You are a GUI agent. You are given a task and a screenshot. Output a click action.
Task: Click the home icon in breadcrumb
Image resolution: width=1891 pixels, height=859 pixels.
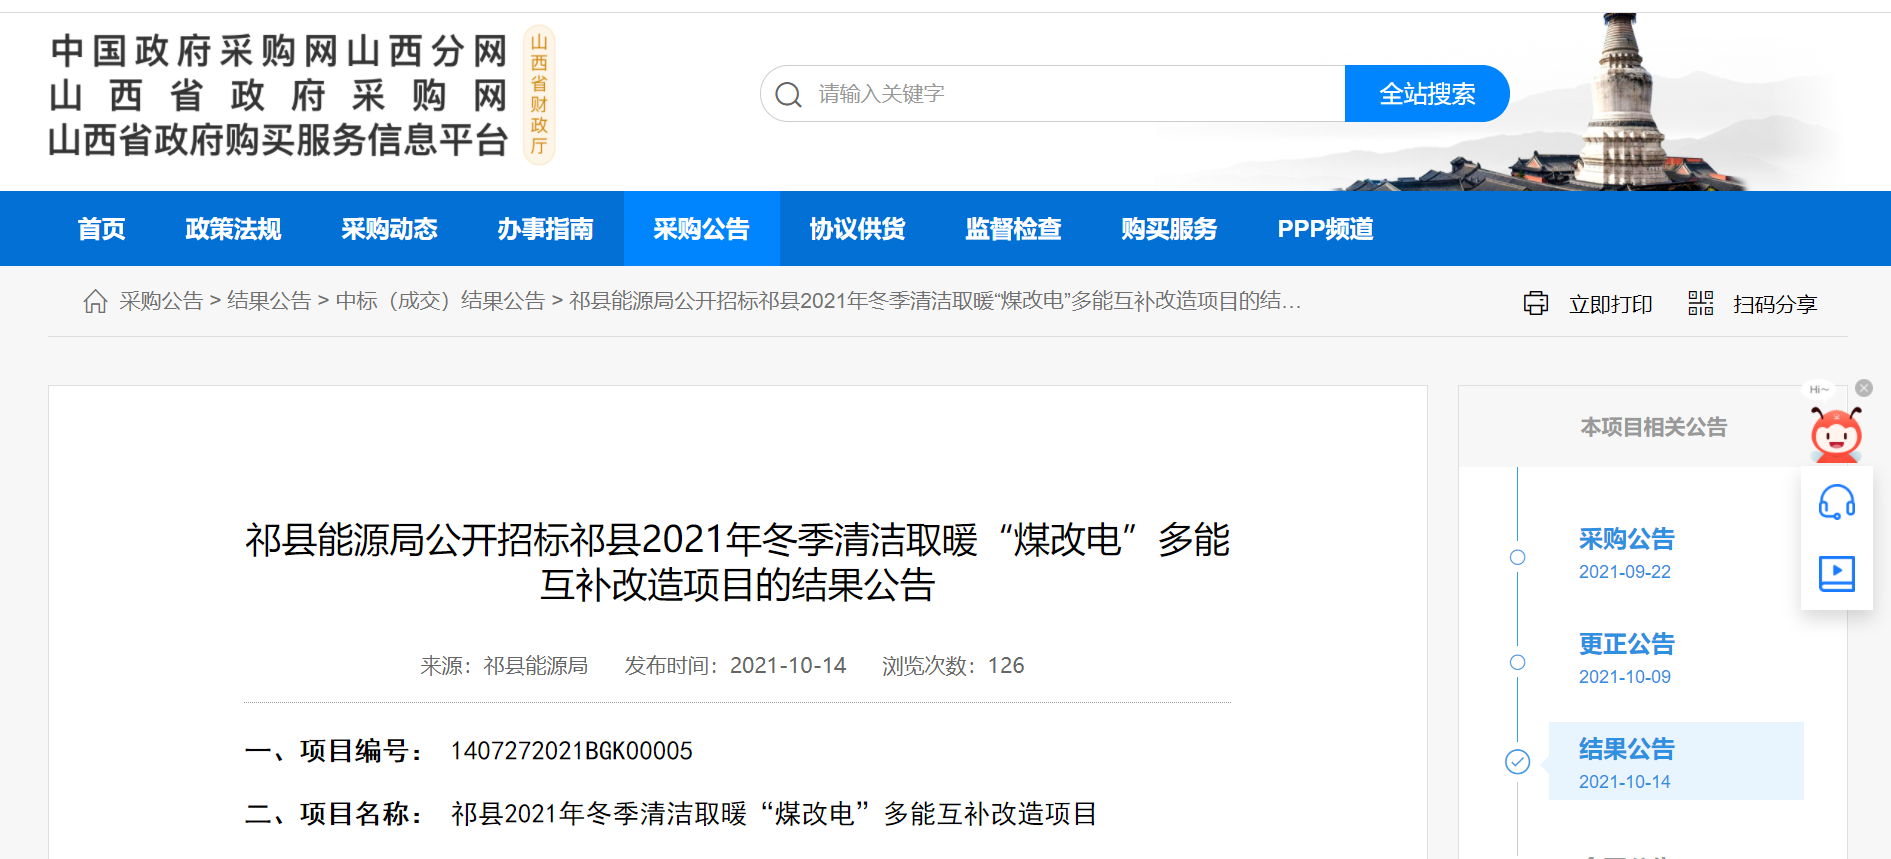click(95, 301)
